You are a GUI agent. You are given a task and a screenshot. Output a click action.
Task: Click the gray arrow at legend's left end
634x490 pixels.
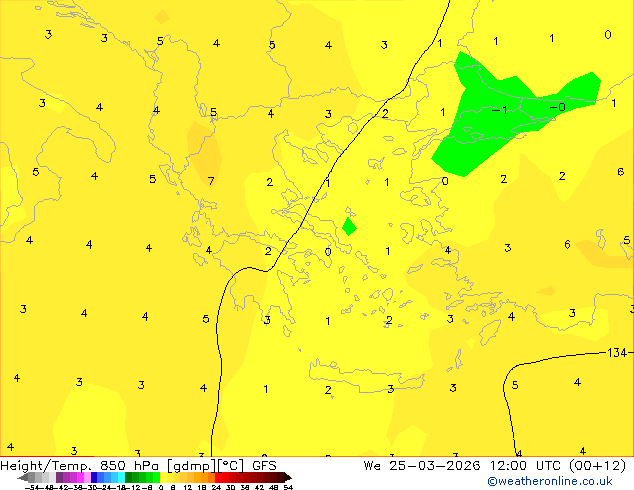[x=24, y=477]
